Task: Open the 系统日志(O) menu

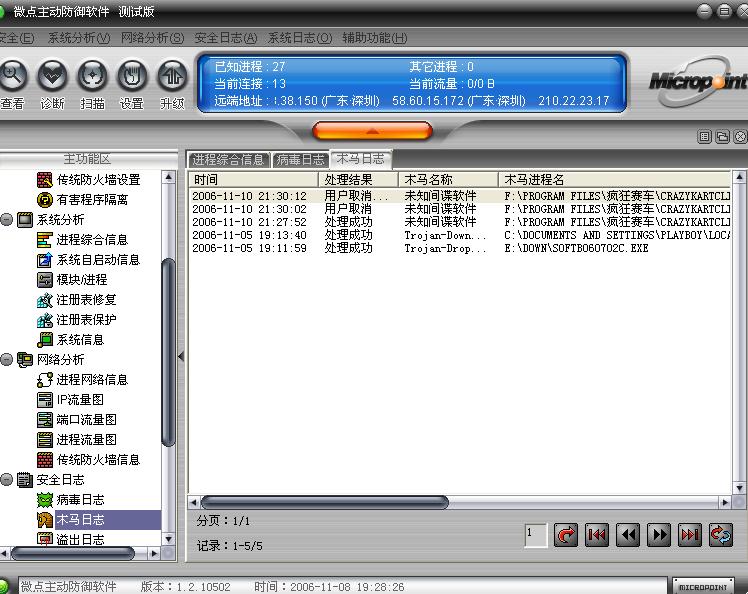Action: tap(300, 38)
